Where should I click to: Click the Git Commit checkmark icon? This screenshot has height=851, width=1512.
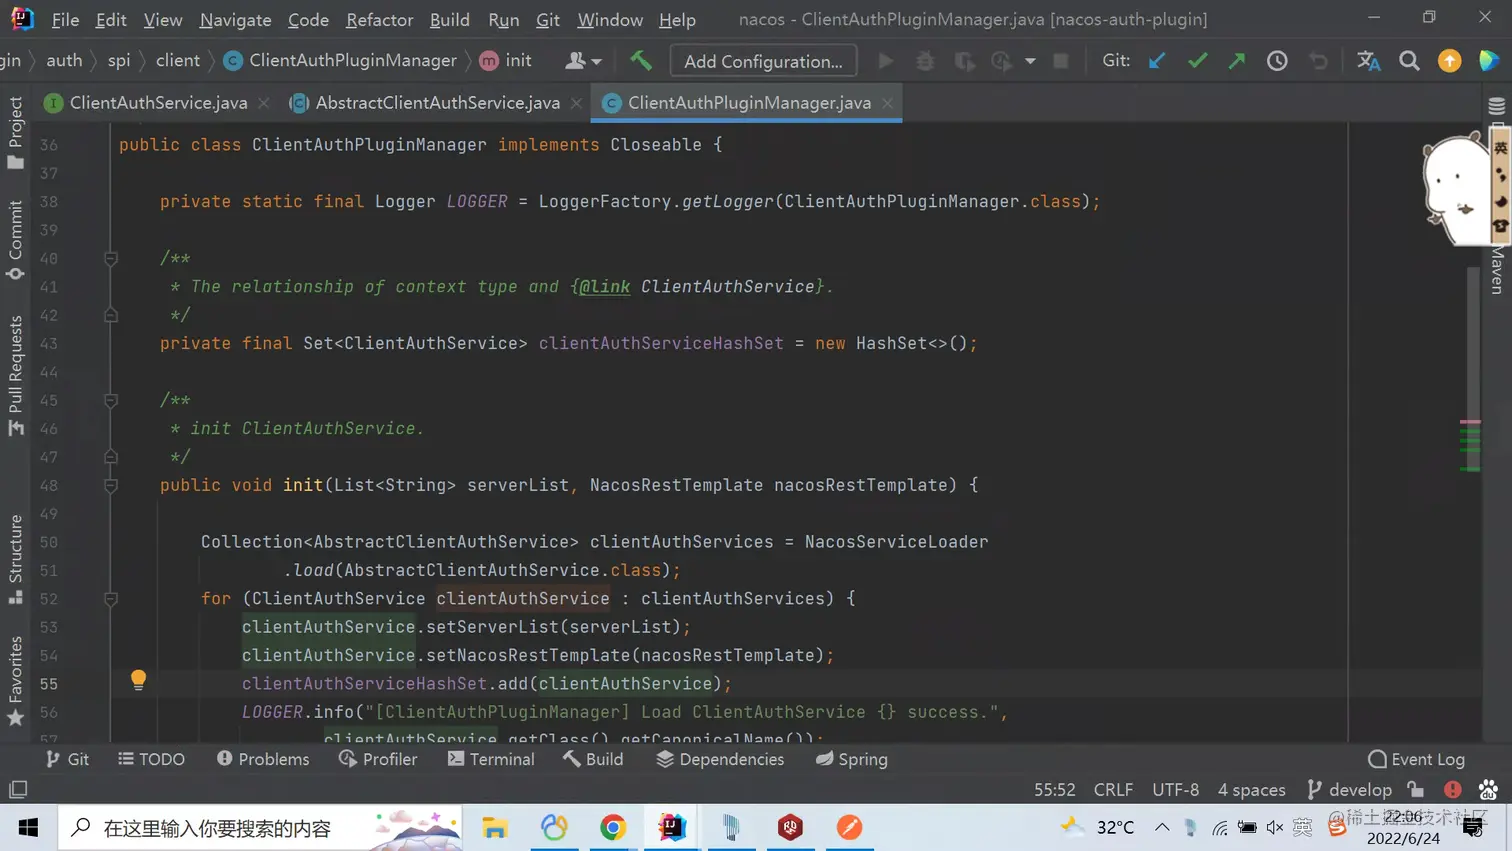[1197, 61]
